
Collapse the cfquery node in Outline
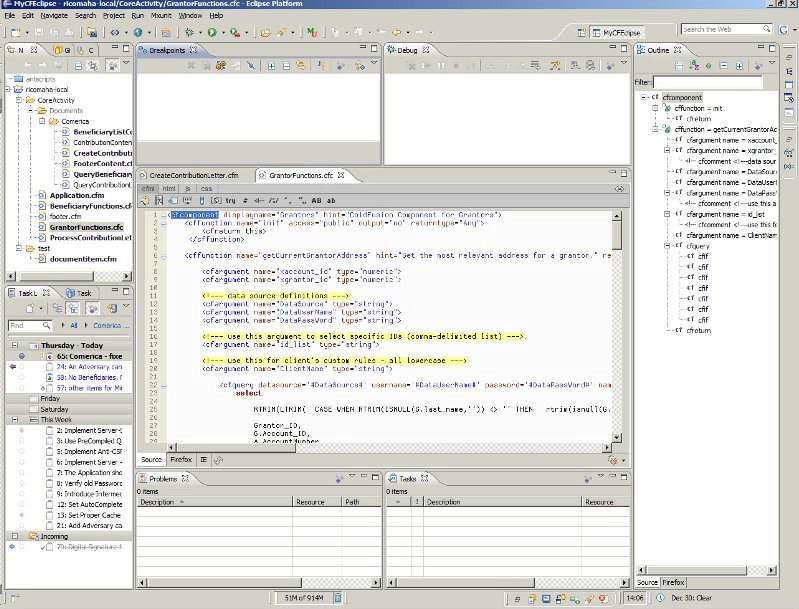coord(667,246)
